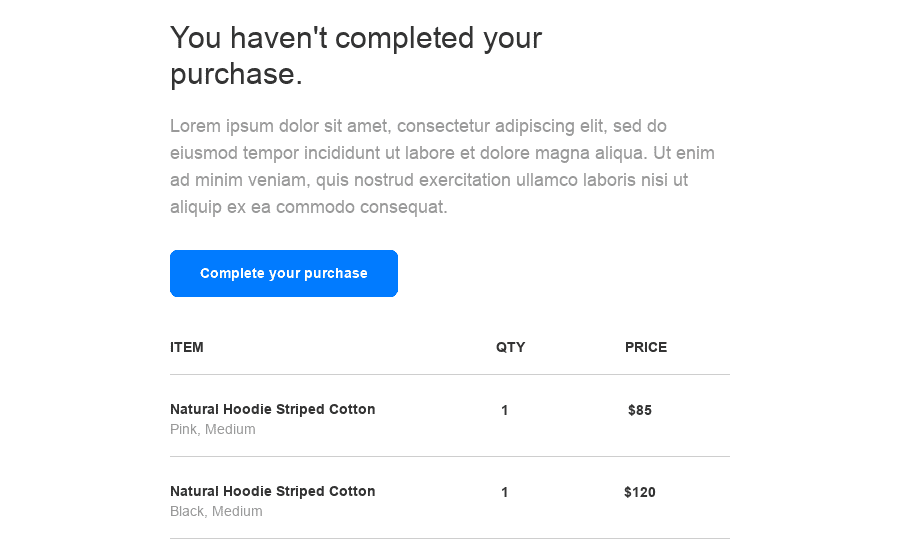900x559 pixels.
Task: Click the $85 price
Action: tap(640, 410)
